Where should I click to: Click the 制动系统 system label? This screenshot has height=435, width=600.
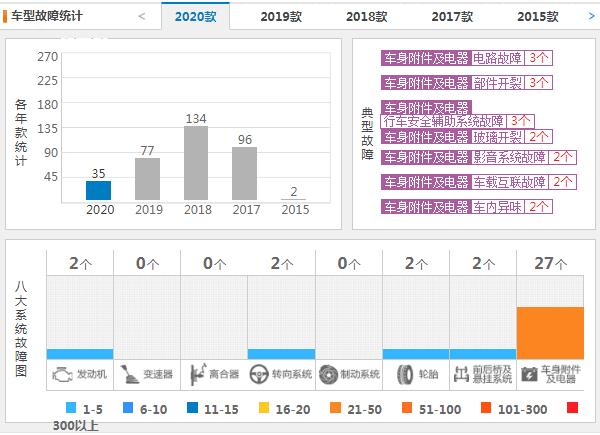360,374
